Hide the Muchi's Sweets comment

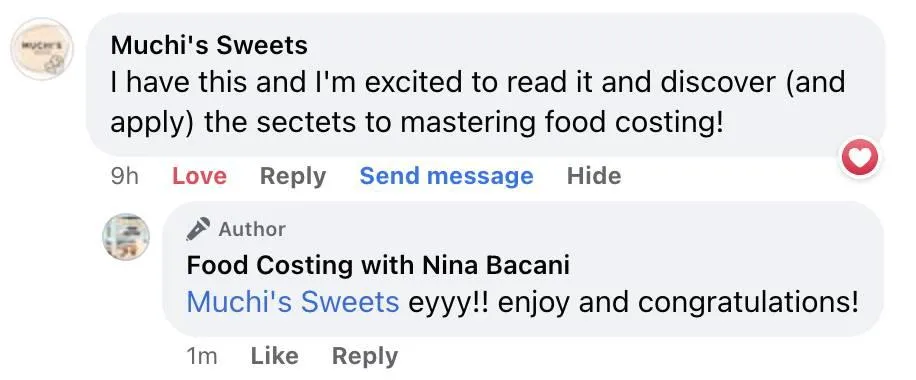pos(594,176)
